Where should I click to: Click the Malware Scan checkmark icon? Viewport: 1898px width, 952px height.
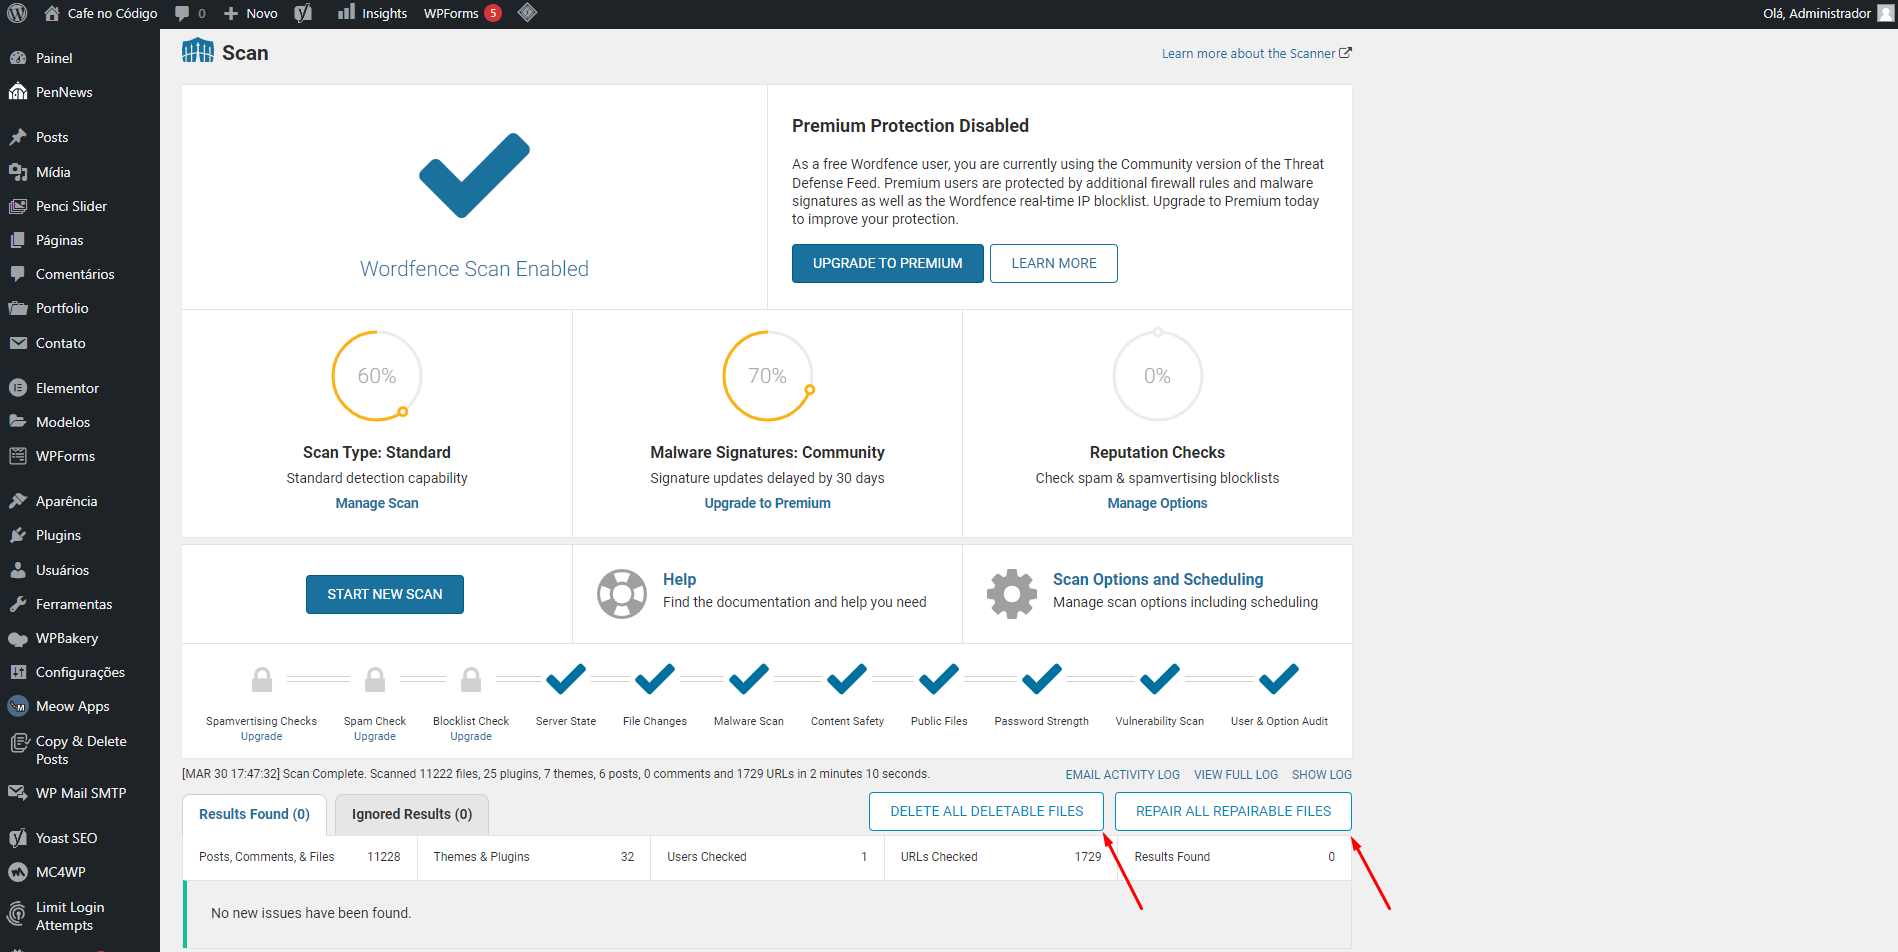(749, 679)
